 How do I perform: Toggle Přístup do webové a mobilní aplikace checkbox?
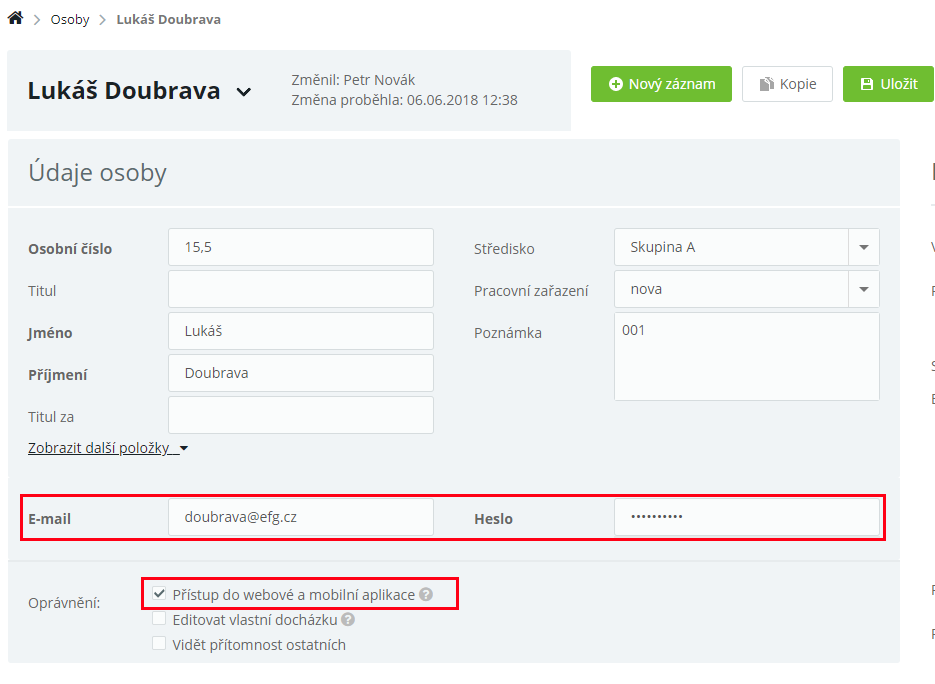coord(159,594)
